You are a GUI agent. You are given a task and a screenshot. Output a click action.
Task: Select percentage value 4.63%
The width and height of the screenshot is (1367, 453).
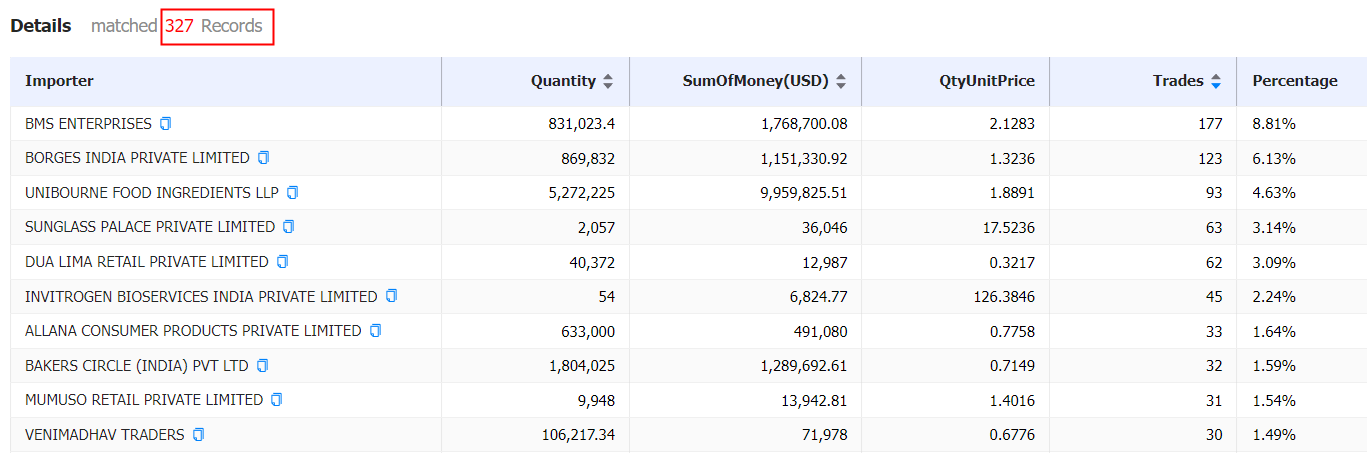pyautogui.click(x=1274, y=193)
